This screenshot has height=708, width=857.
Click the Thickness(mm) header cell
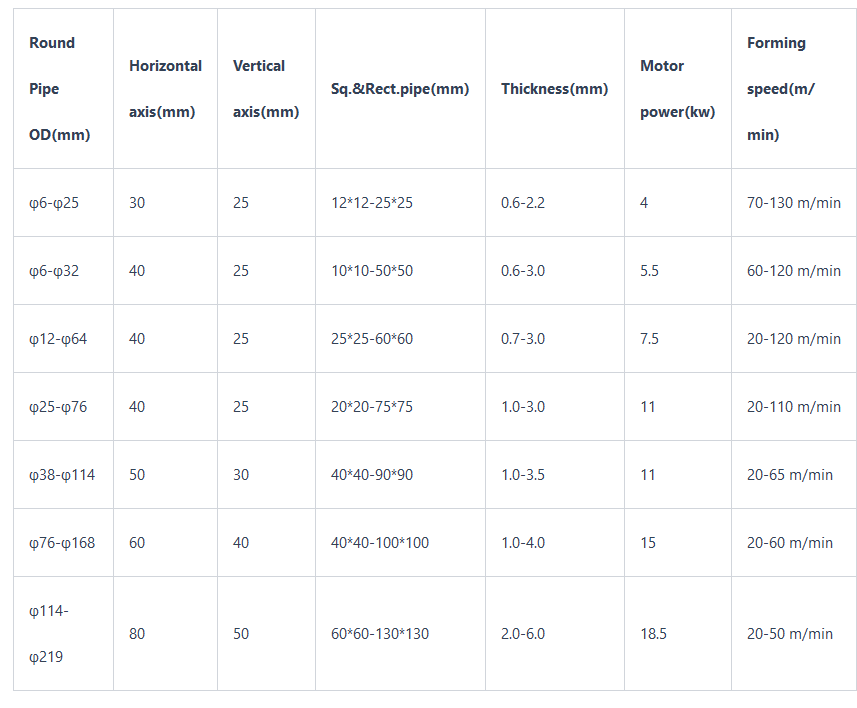tap(554, 89)
